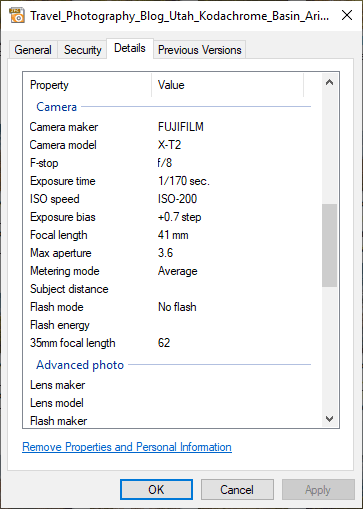The image size is (363, 509).
Task: Click the JPG file icon in title bar
Action: (17, 16)
